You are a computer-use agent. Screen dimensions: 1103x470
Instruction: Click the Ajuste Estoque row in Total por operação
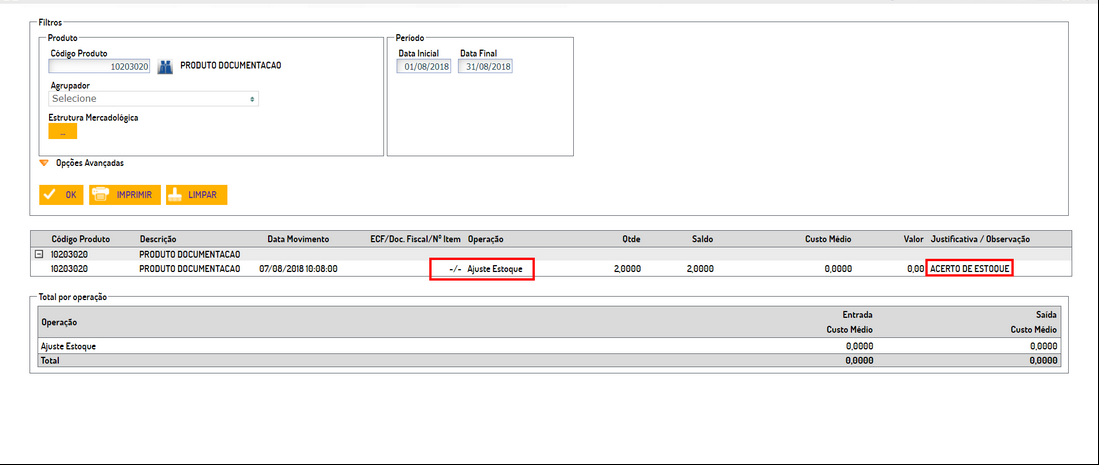(x=549, y=346)
